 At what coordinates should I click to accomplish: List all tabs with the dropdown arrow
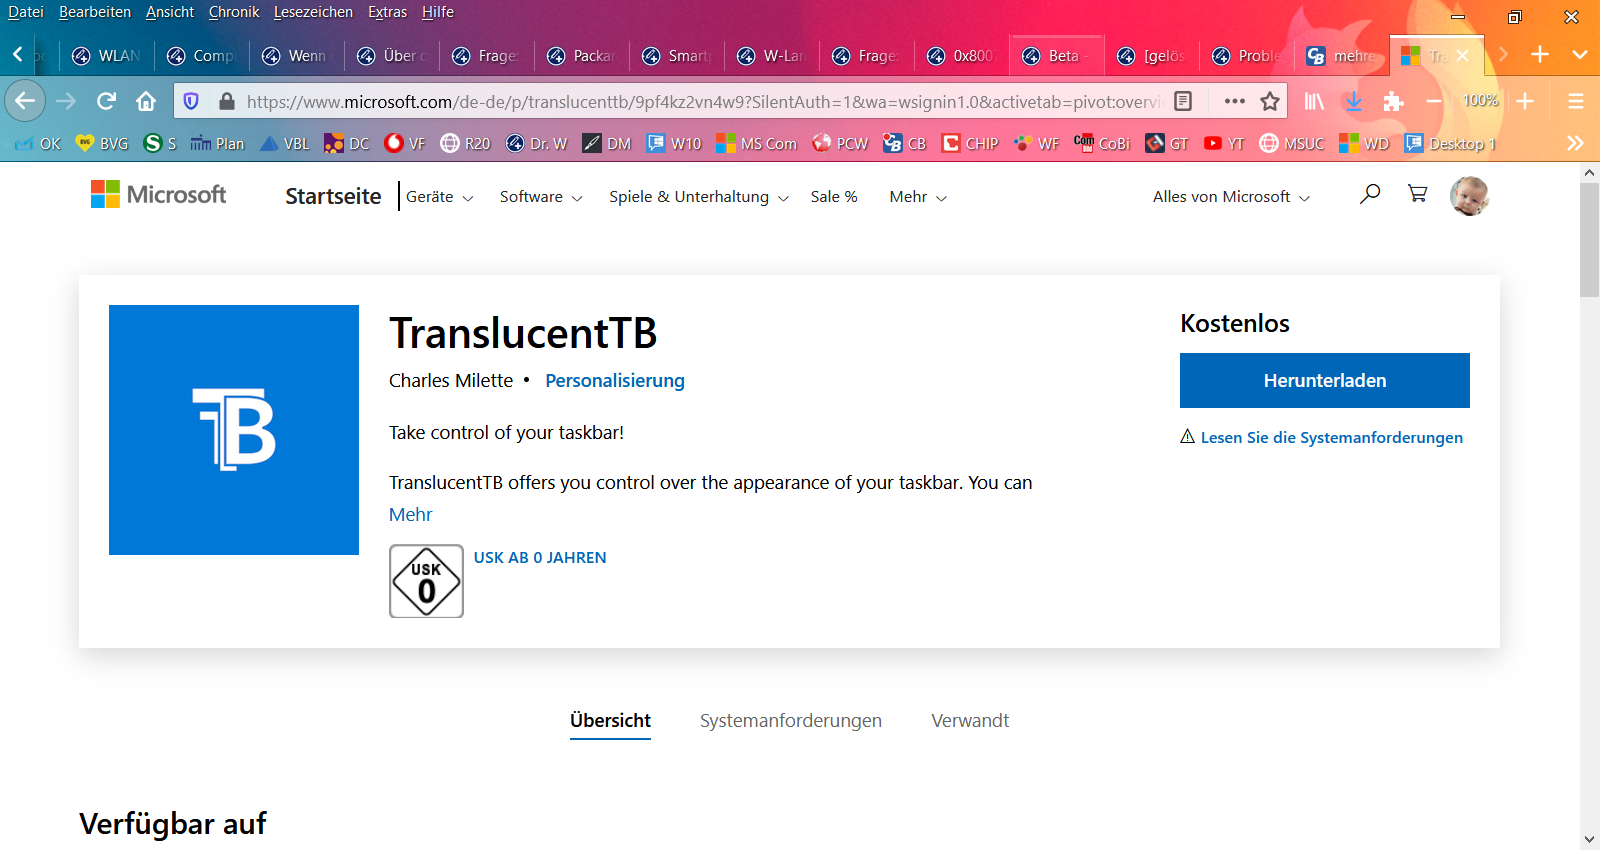tap(1580, 55)
